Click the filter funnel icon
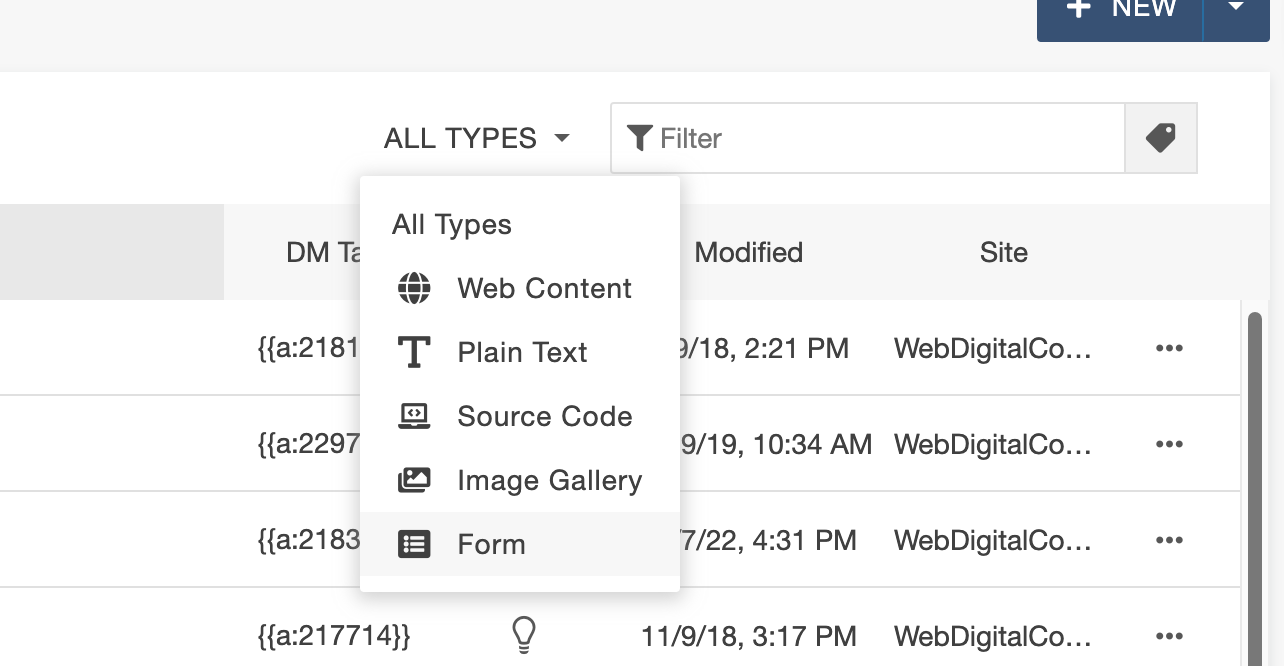The width and height of the screenshot is (1284, 666). click(x=640, y=137)
